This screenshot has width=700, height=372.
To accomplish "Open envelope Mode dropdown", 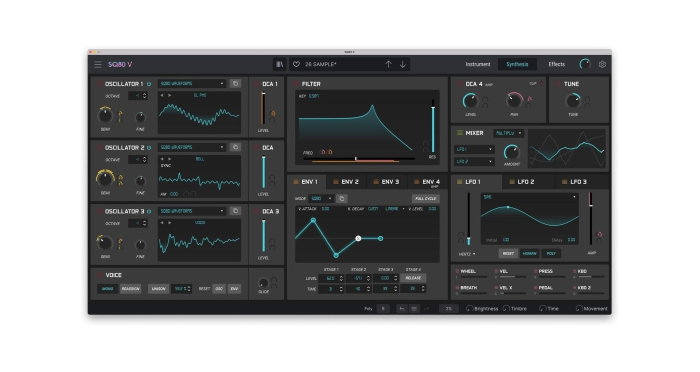I will click(321, 199).
